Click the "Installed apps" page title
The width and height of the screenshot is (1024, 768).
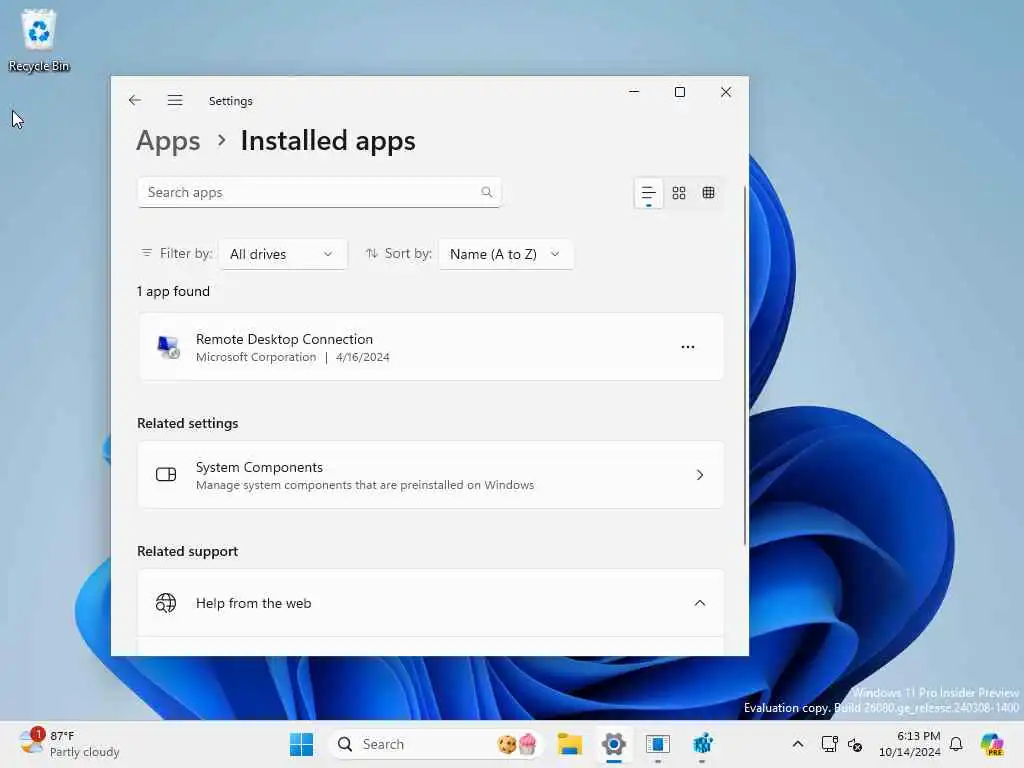(x=328, y=141)
